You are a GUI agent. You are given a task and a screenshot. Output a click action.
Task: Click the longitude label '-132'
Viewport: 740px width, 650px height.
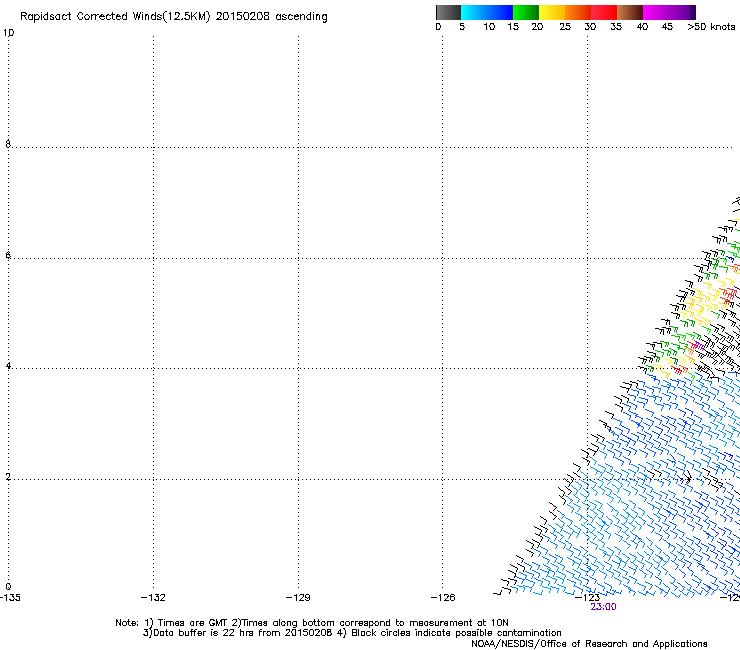(153, 598)
